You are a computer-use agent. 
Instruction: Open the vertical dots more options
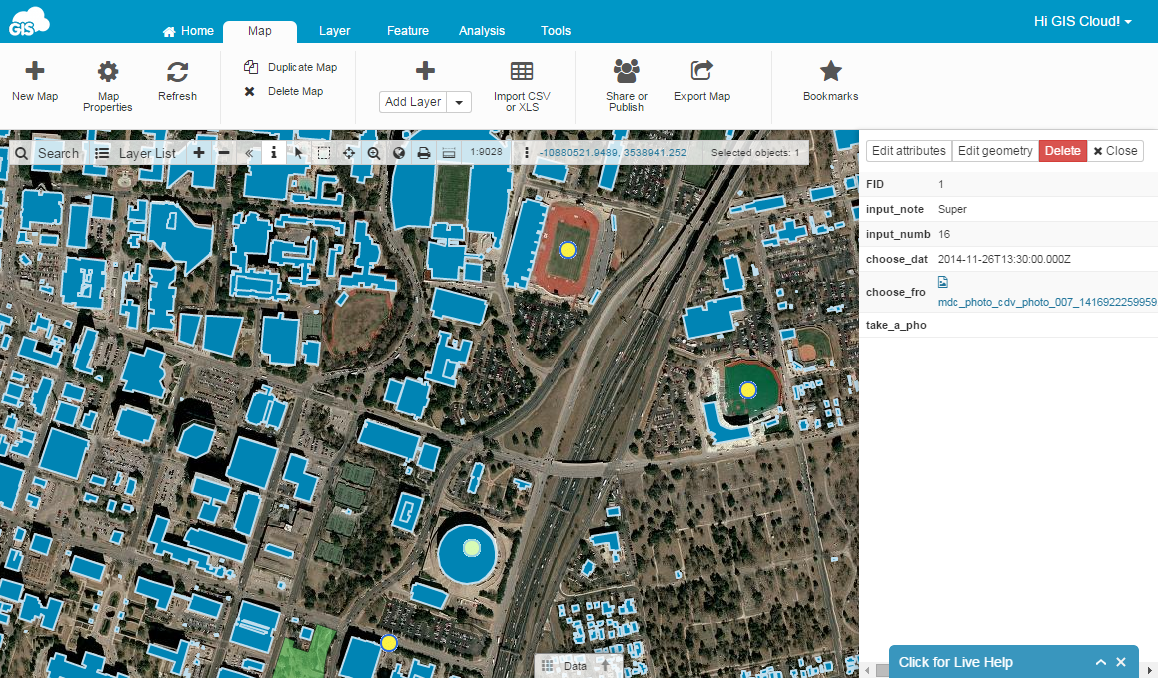[x=527, y=153]
